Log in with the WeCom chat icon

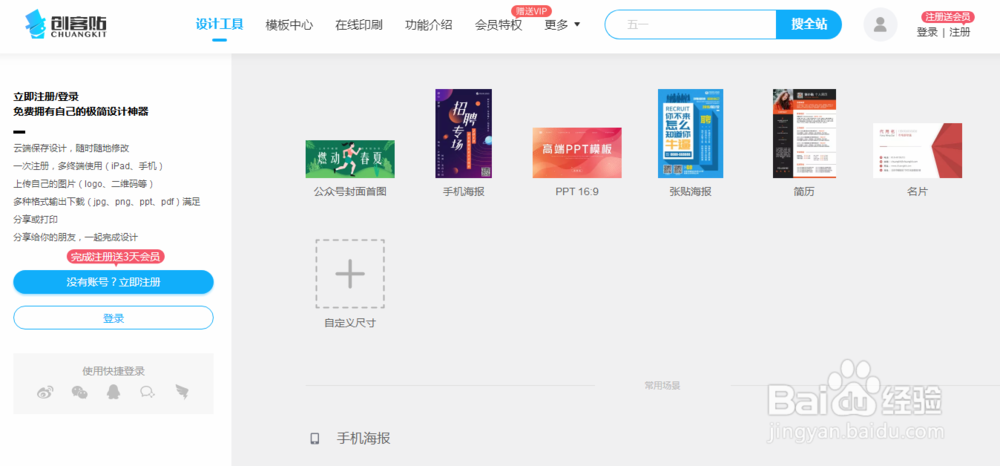[148, 392]
